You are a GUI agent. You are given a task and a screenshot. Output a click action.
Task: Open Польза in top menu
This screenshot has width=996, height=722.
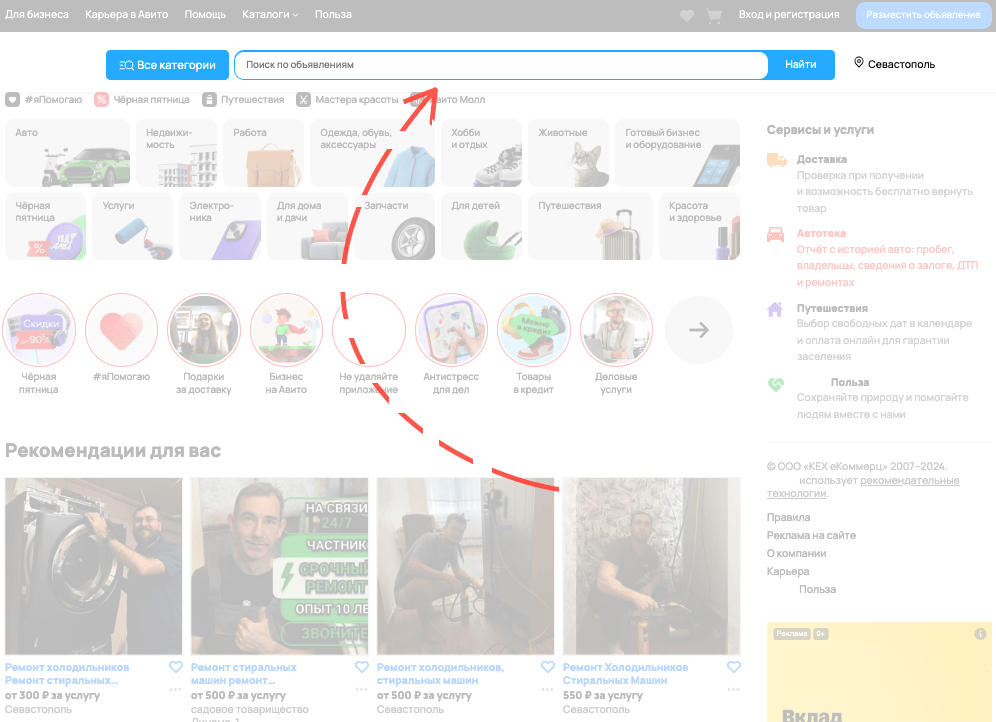333,14
